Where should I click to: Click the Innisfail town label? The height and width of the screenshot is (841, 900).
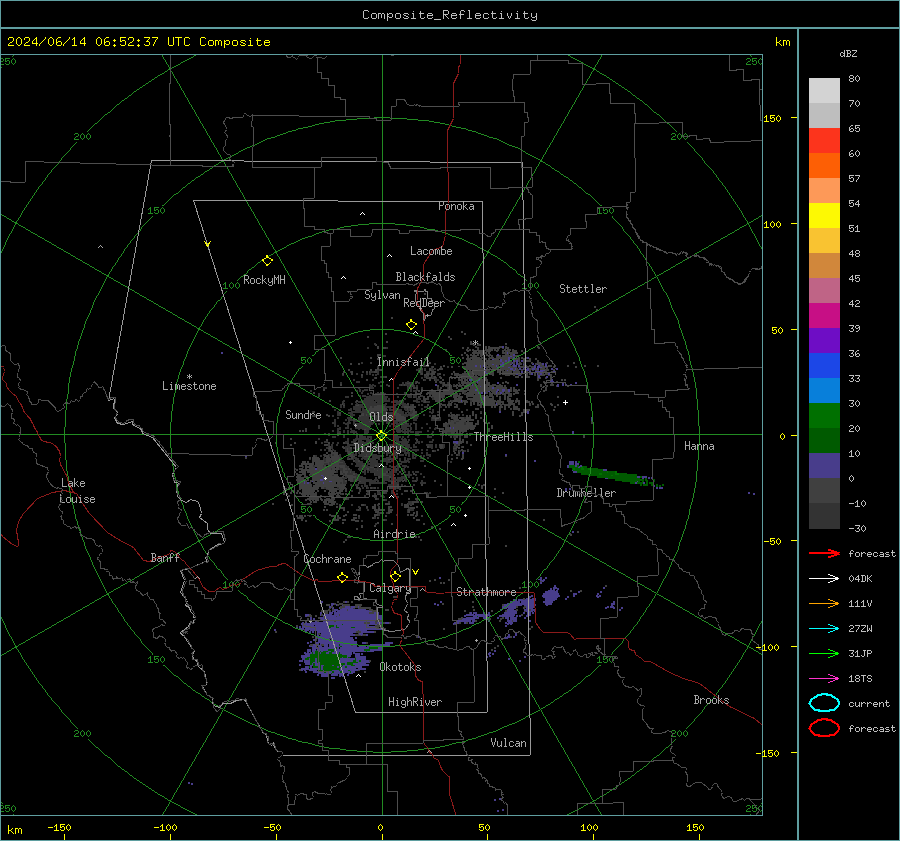[x=404, y=362]
